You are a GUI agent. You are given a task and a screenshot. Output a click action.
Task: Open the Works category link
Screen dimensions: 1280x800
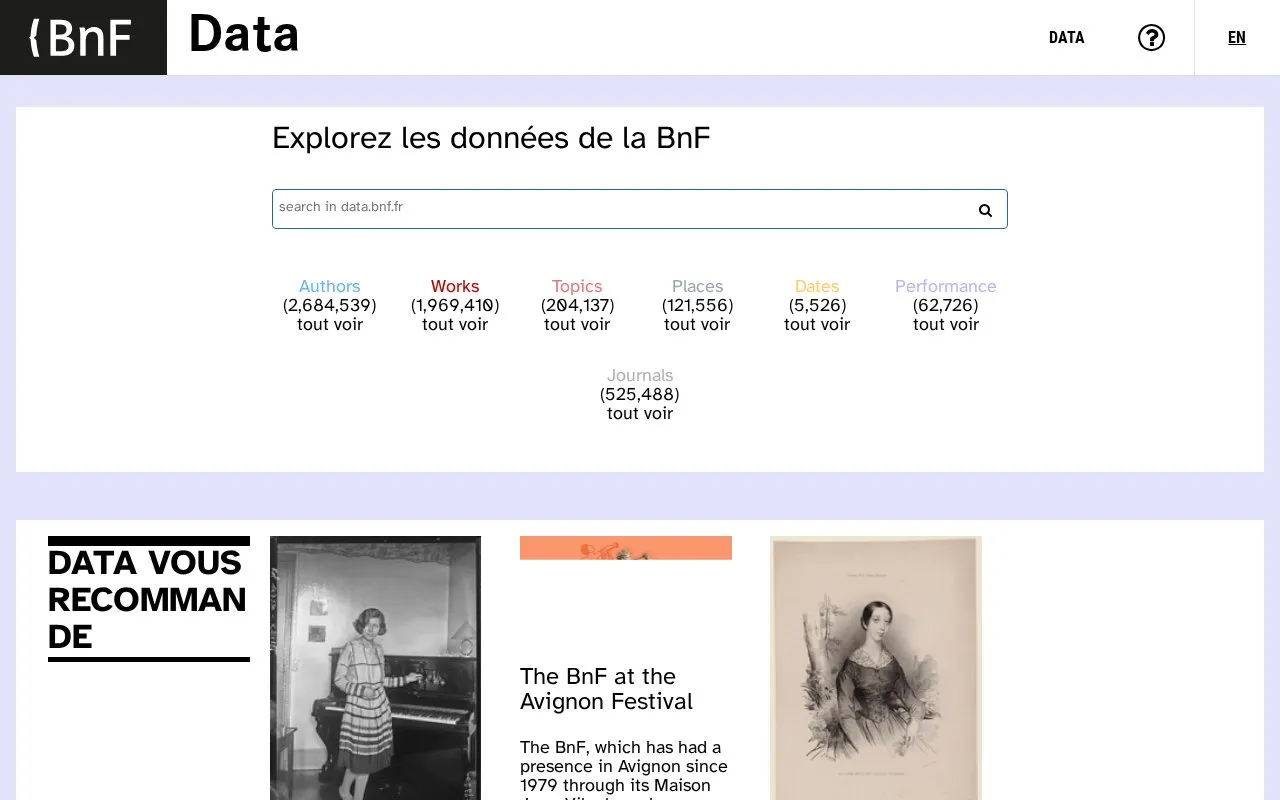[455, 286]
